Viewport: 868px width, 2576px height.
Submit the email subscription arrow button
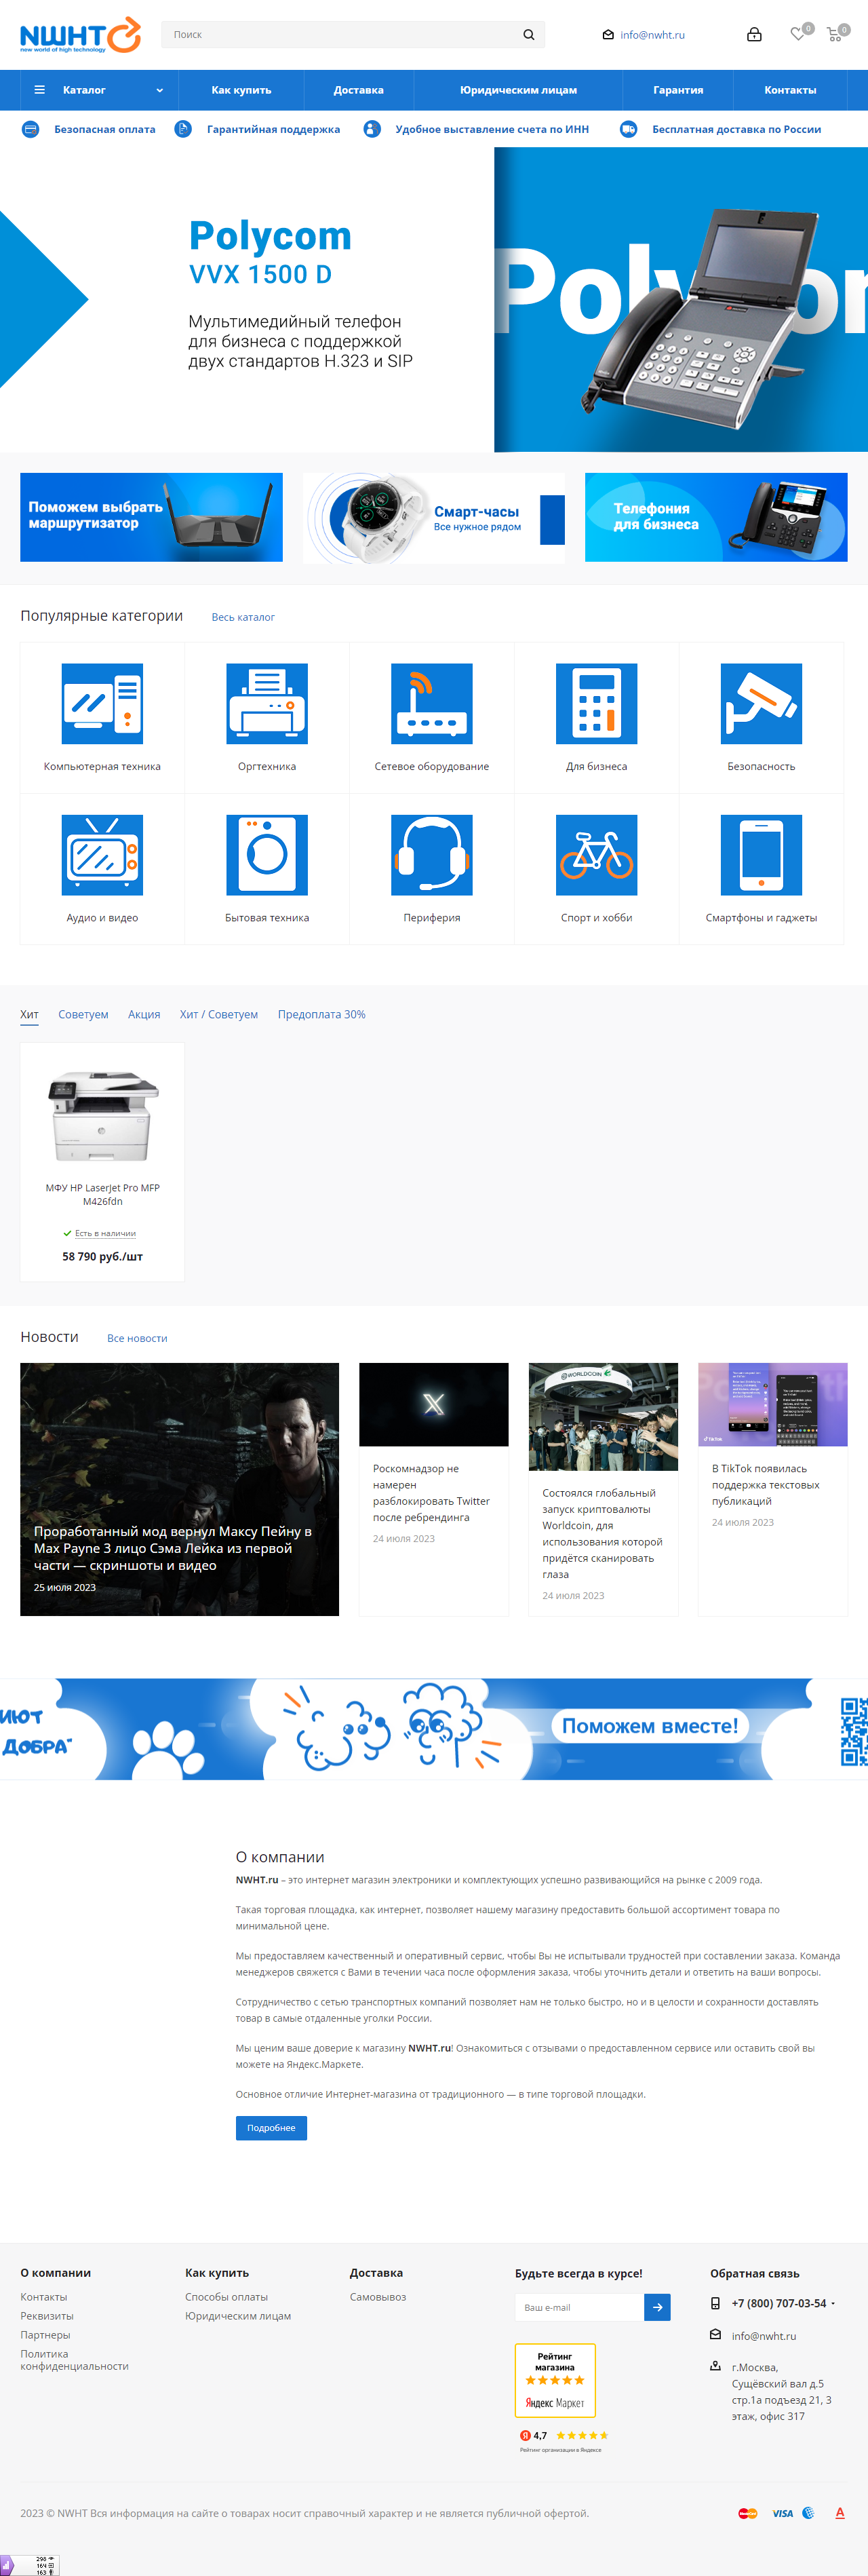coord(657,2307)
